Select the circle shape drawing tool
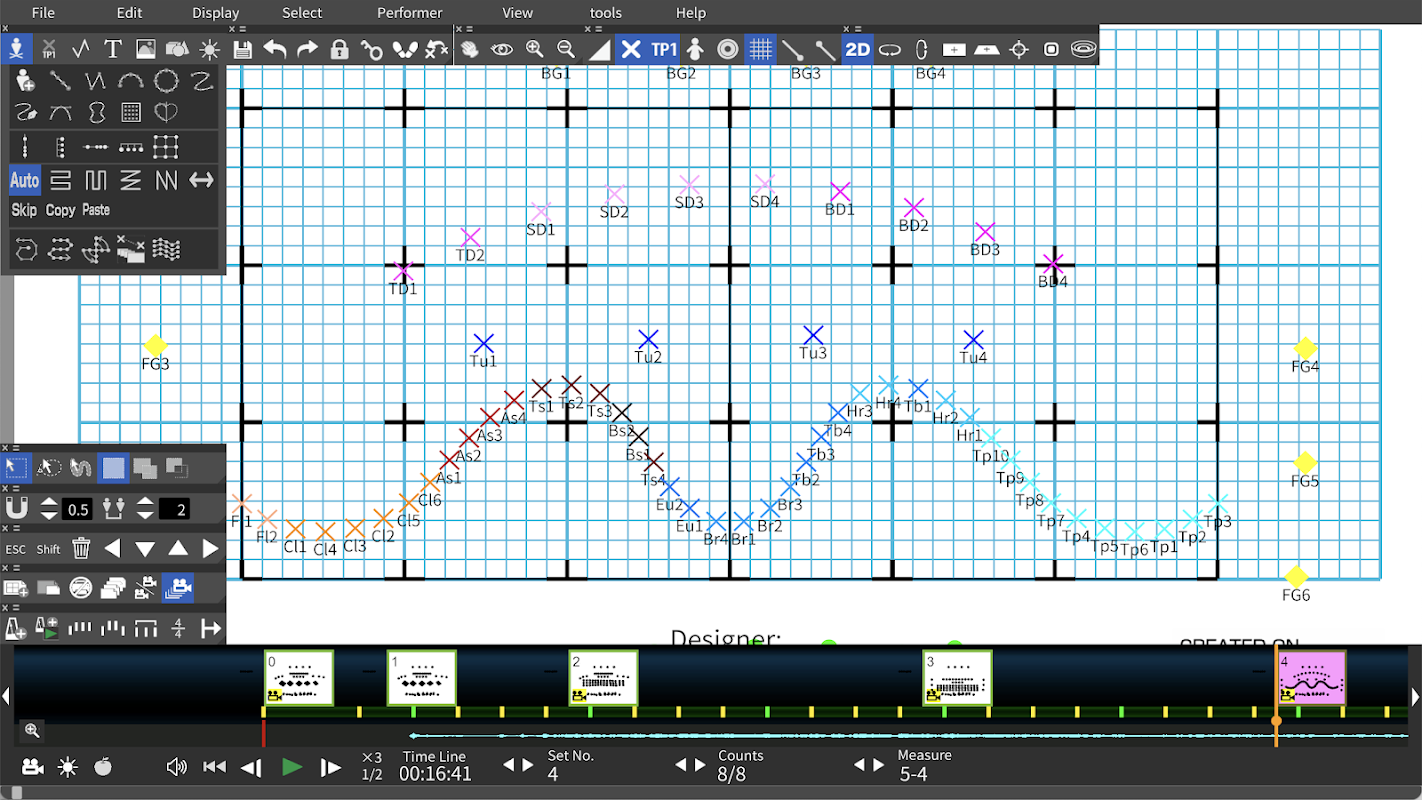 coord(166,81)
